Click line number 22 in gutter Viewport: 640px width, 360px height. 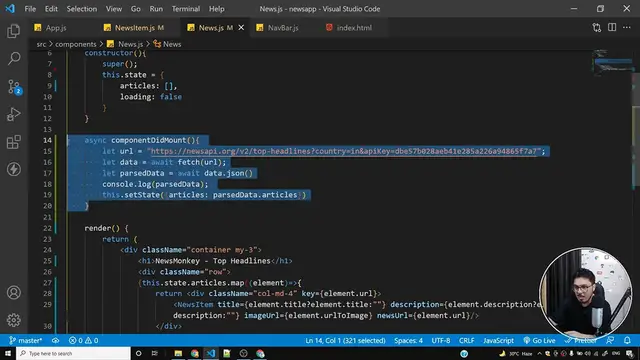47,228
